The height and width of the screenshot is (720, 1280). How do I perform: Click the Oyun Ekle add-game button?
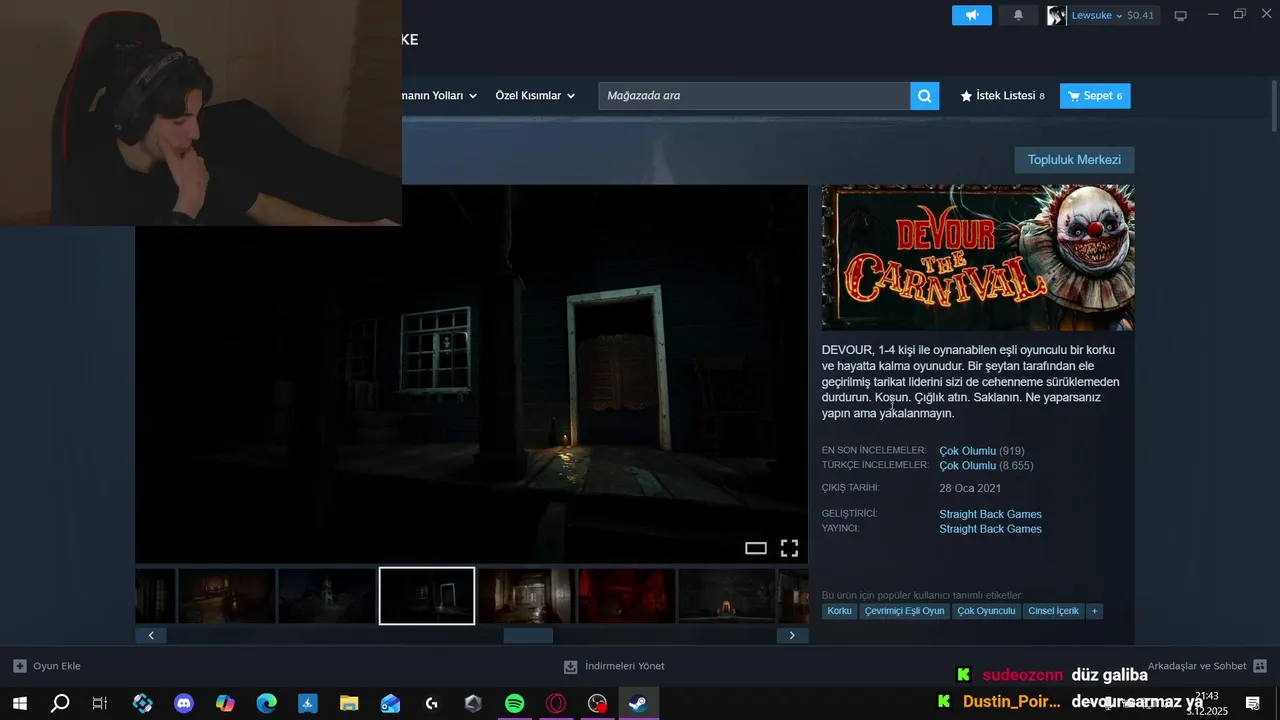(47, 666)
